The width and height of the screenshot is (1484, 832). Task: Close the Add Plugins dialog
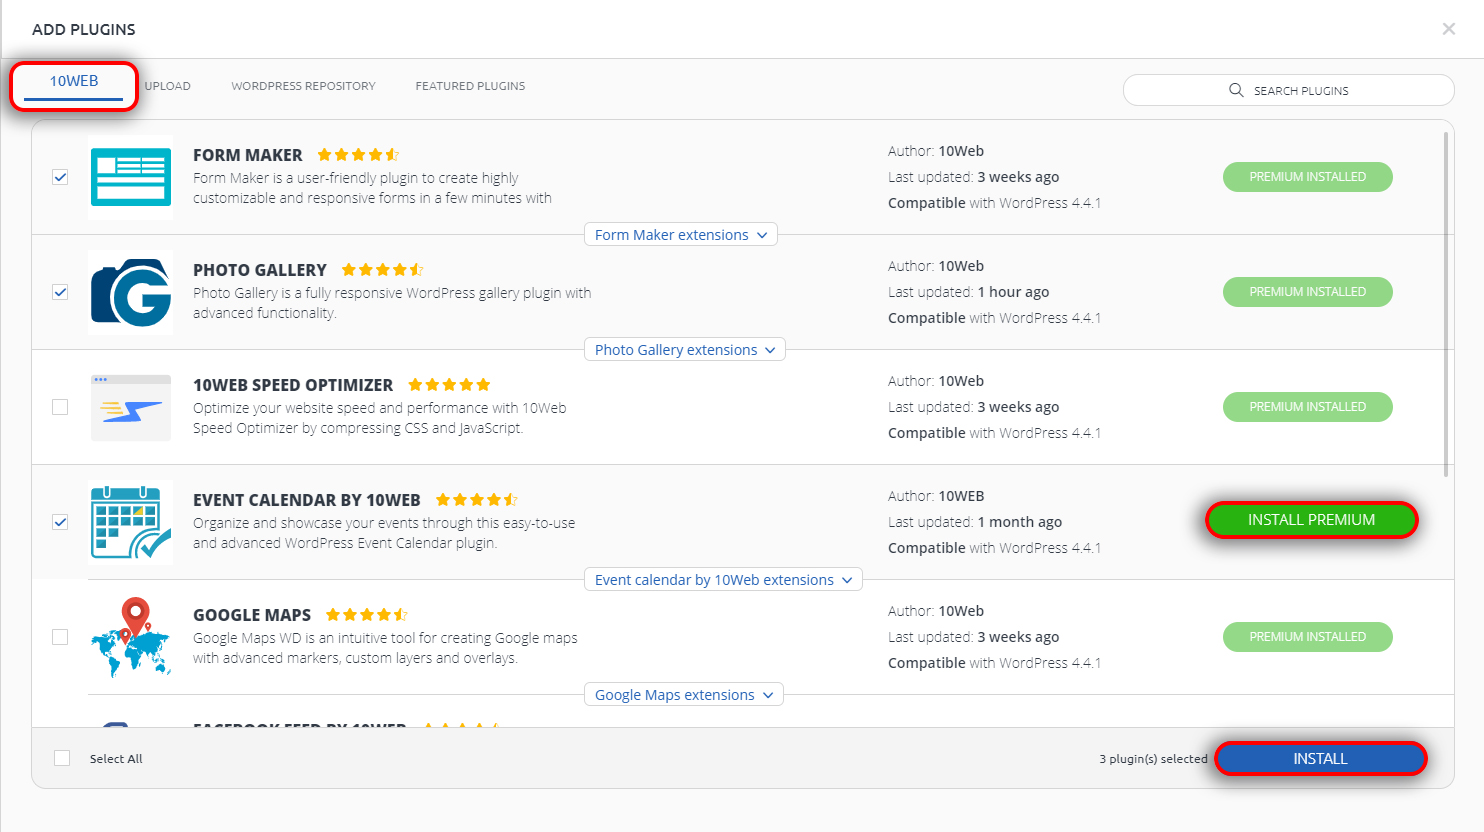click(x=1449, y=29)
